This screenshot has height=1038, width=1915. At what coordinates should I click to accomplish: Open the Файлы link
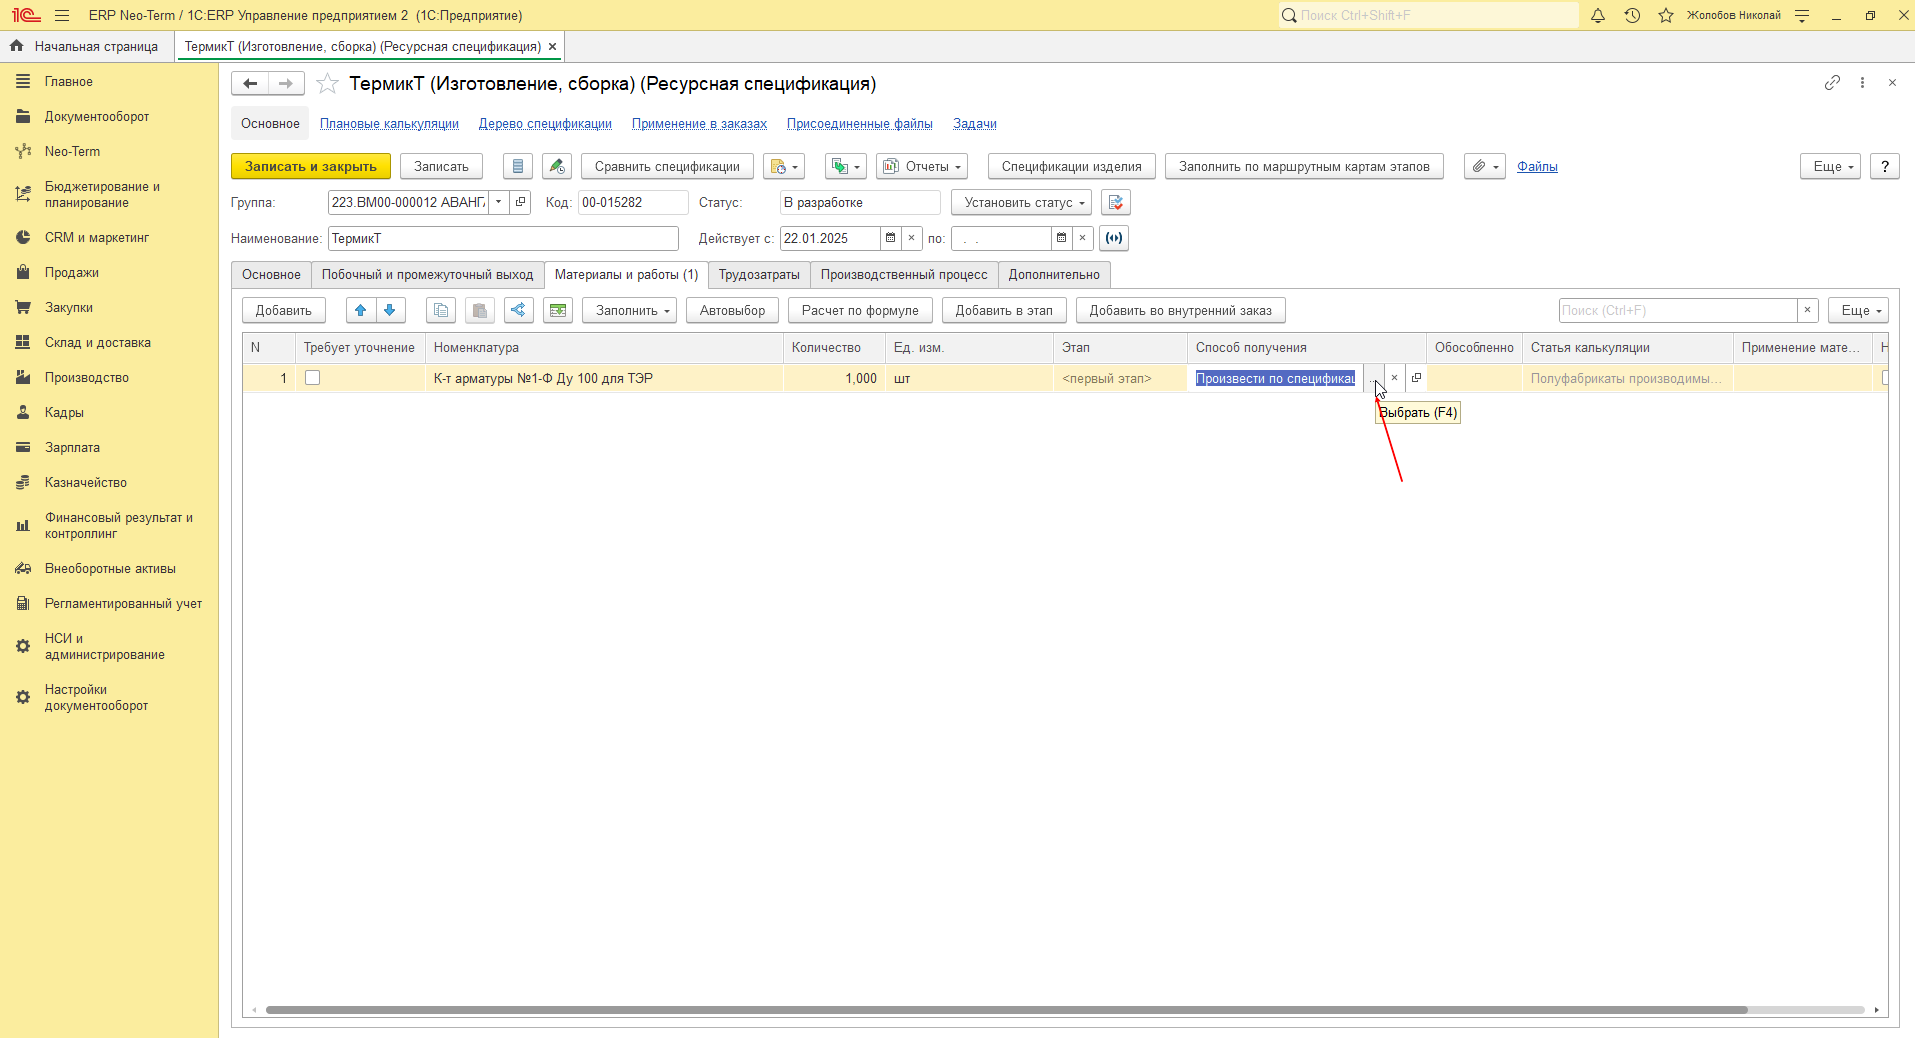pos(1537,167)
